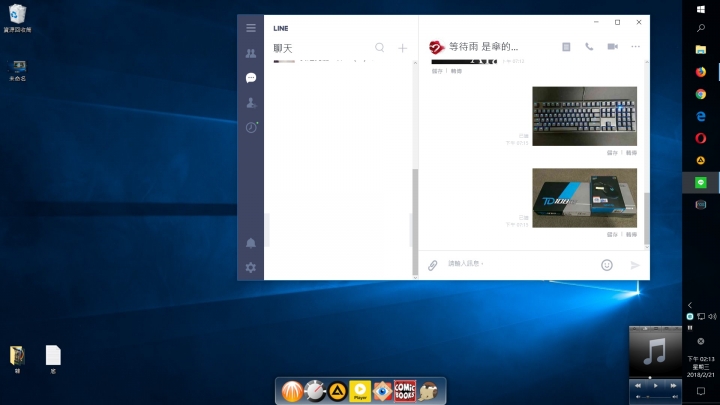Image resolution: width=720 pixels, height=405 pixels.
Task: Open File Explorer from taskbar
Action: [x=701, y=50]
